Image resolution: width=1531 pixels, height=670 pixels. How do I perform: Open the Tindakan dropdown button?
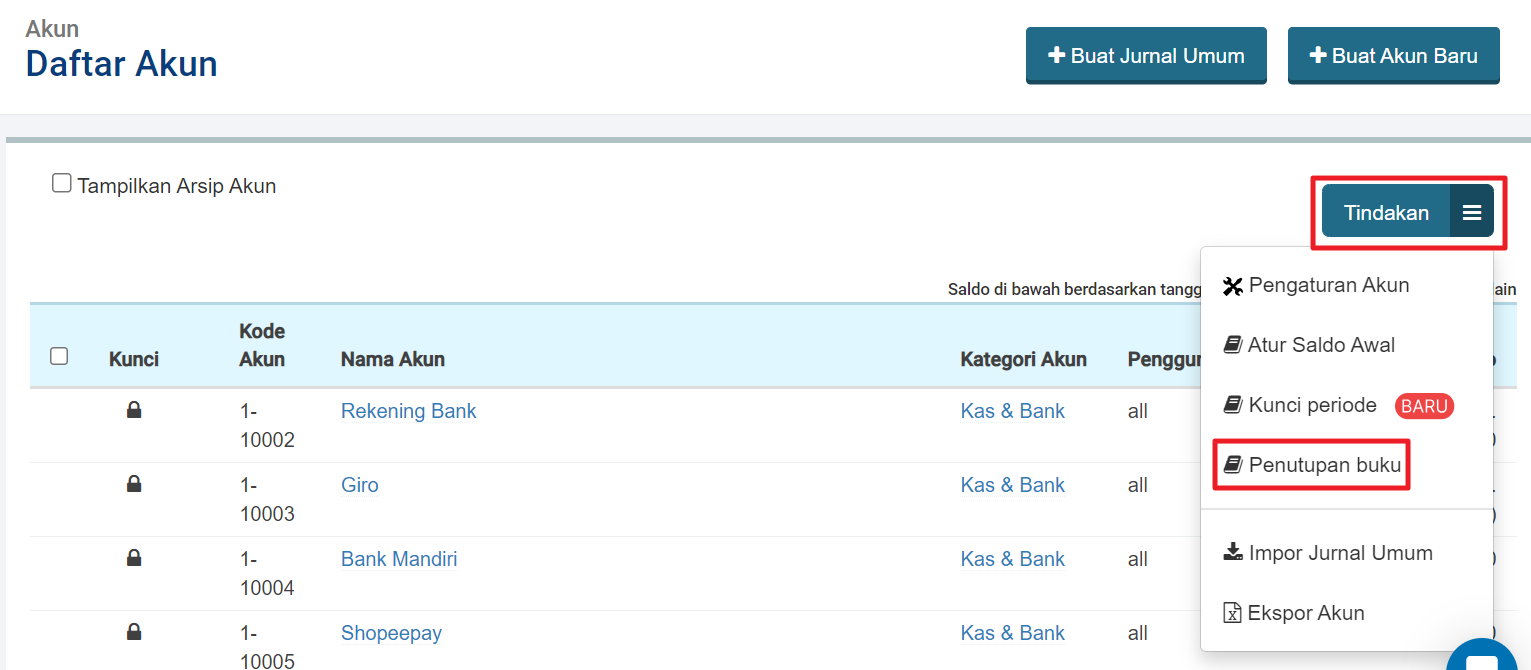pyautogui.click(x=1386, y=212)
